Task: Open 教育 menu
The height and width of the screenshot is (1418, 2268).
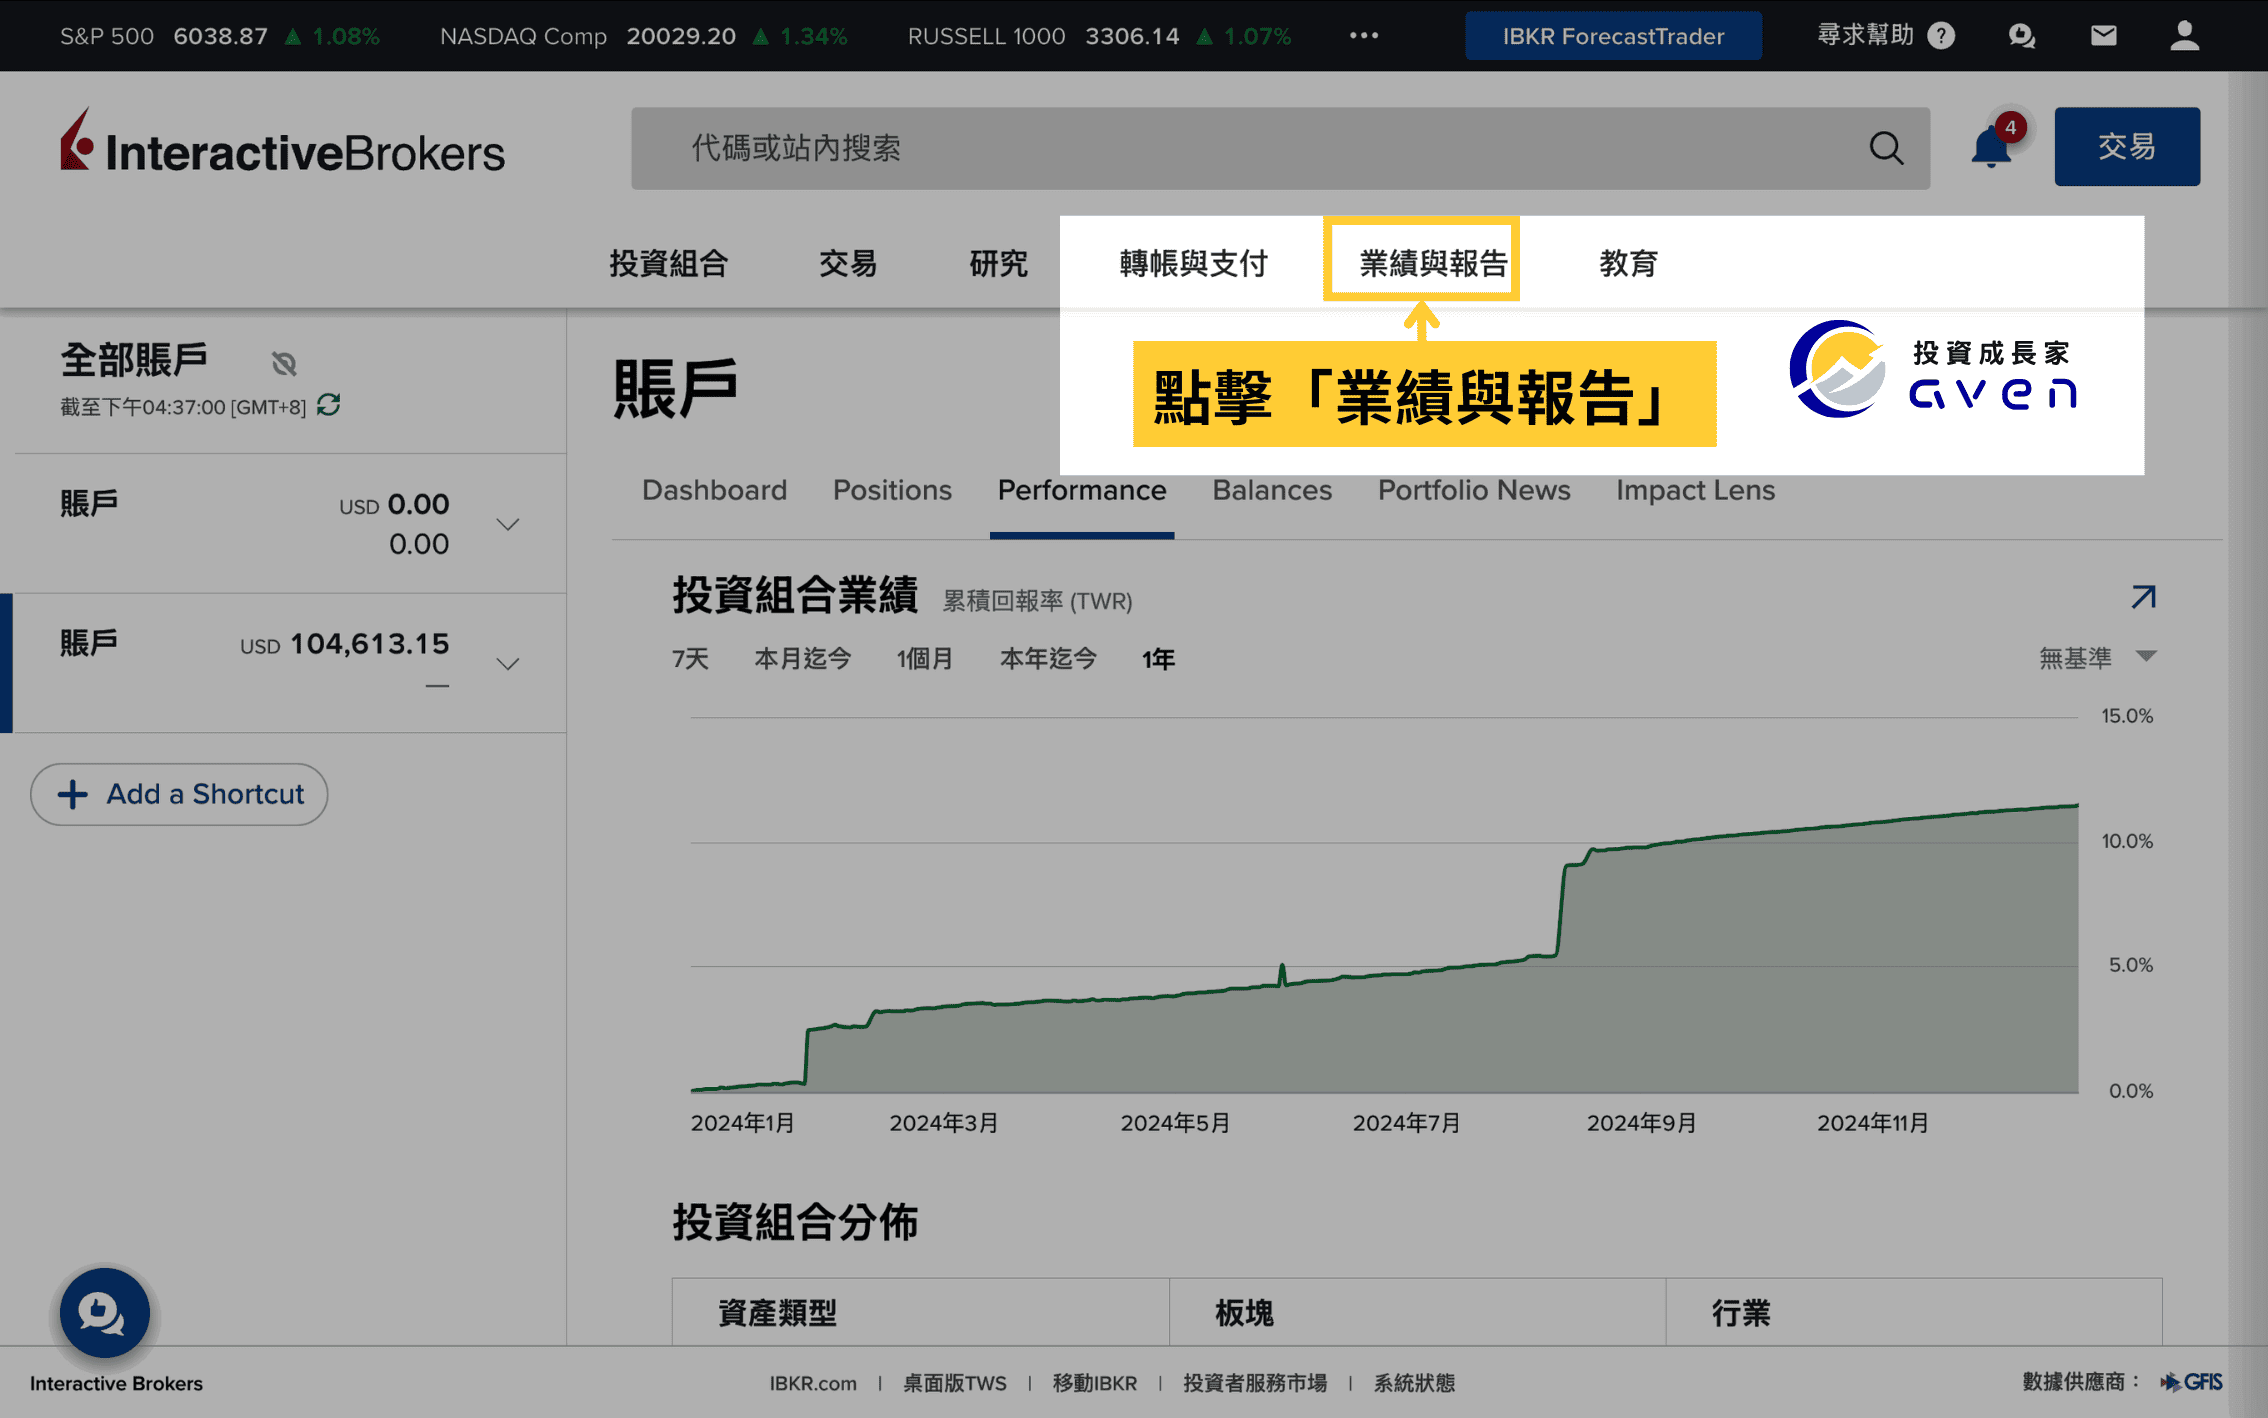Action: (1629, 263)
